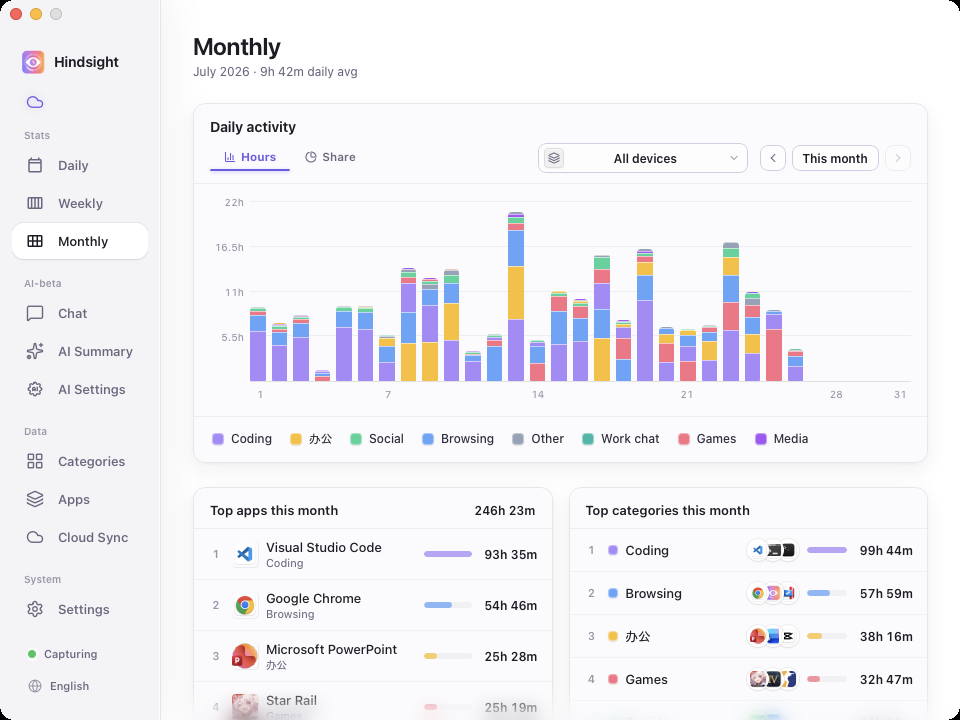Open the Weekly stats view

80,203
